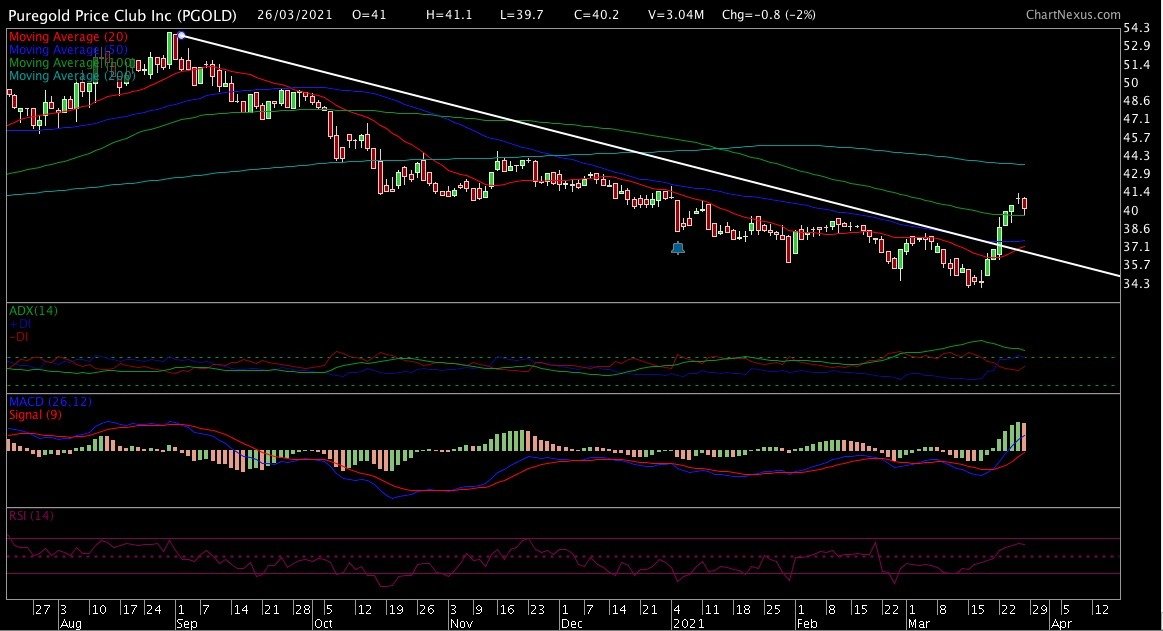Click the 38.6 price axis label
The width and height of the screenshot is (1163, 631).
[1137, 228]
